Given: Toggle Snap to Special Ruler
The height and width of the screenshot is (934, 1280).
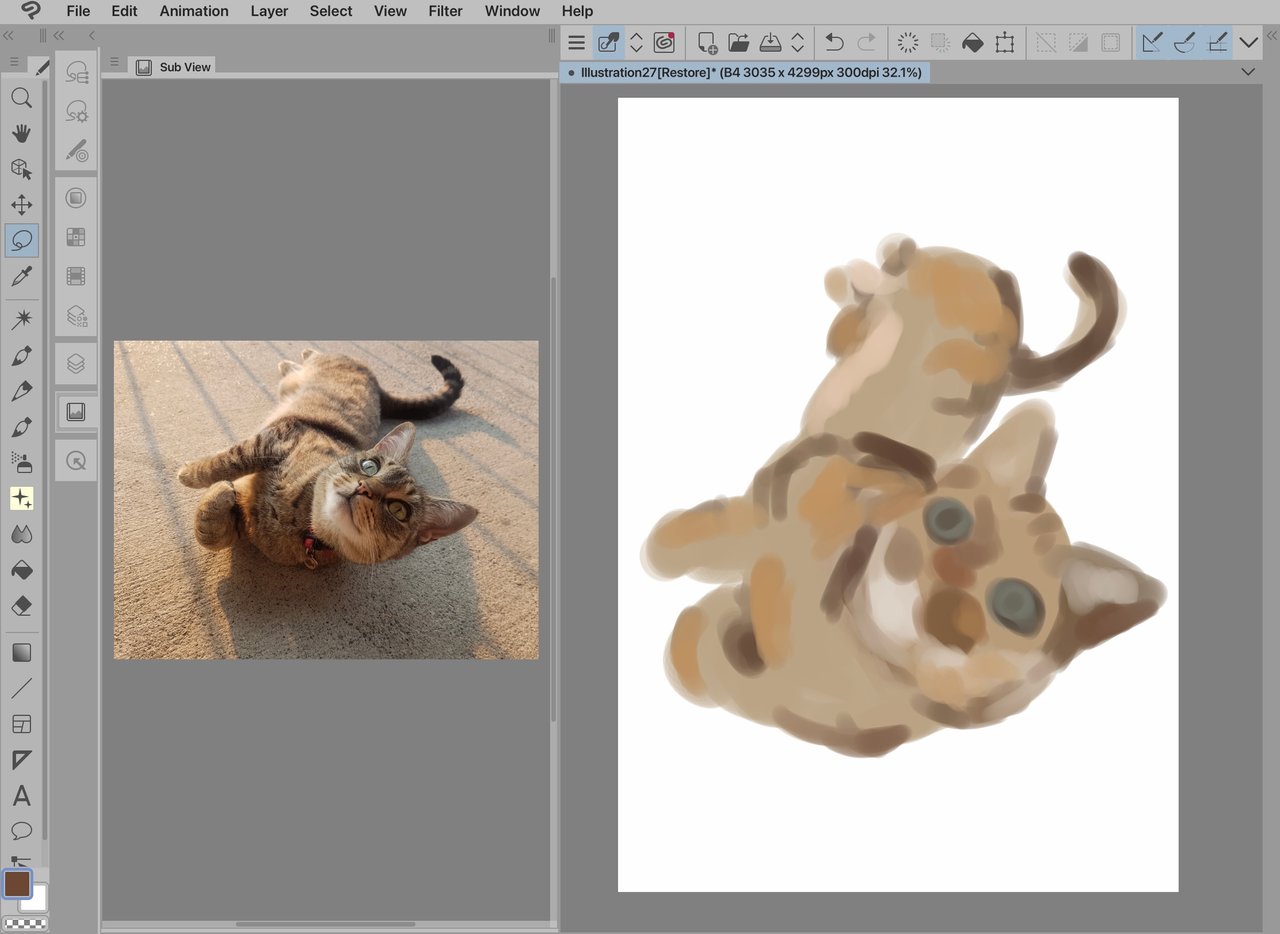Looking at the screenshot, I should click(x=1184, y=42).
